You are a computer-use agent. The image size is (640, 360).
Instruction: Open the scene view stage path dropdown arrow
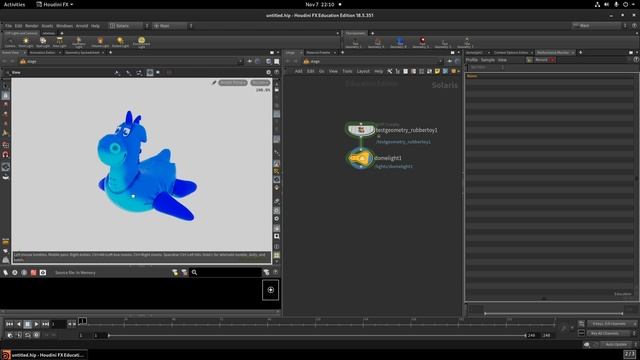pos(240,61)
